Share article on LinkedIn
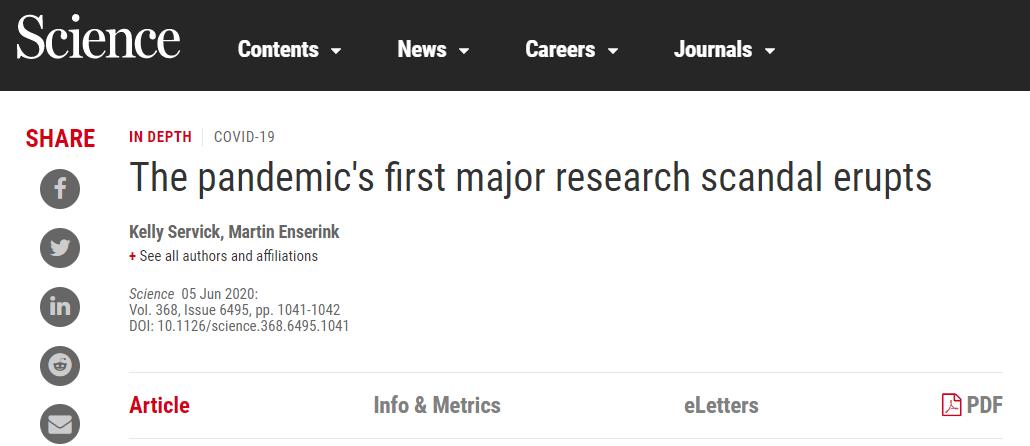This screenshot has width=1030, height=446. pyautogui.click(x=60, y=306)
